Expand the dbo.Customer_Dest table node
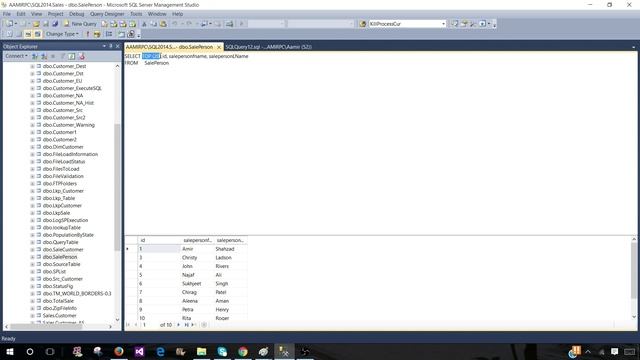The width and height of the screenshot is (640, 360). (32, 66)
